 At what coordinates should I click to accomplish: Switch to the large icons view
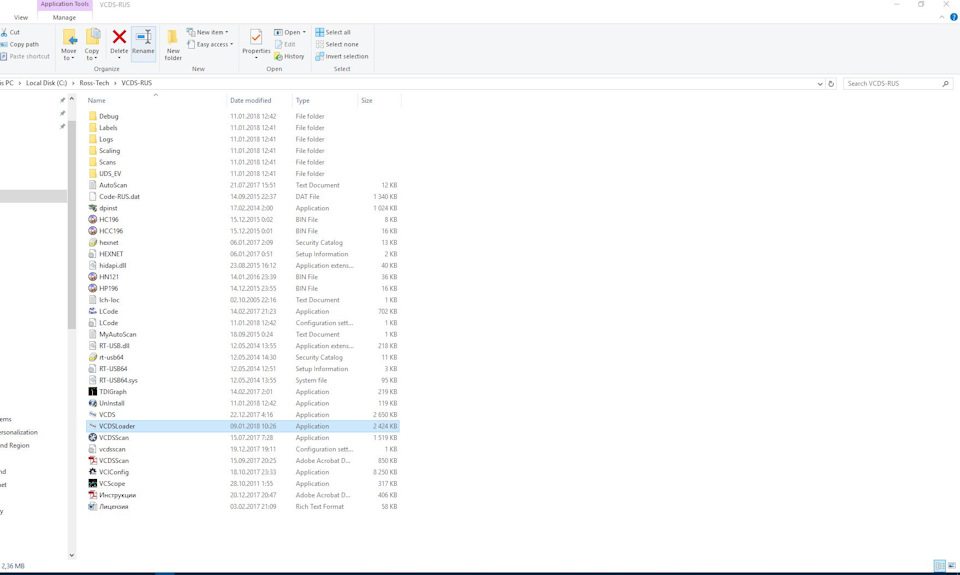tap(952, 566)
